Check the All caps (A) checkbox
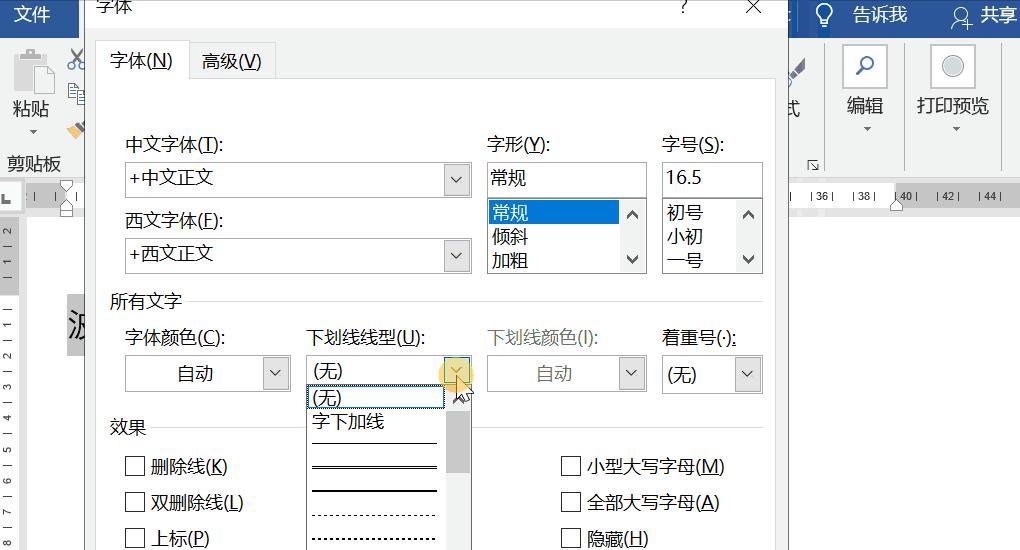The image size is (1020, 550). click(570, 502)
